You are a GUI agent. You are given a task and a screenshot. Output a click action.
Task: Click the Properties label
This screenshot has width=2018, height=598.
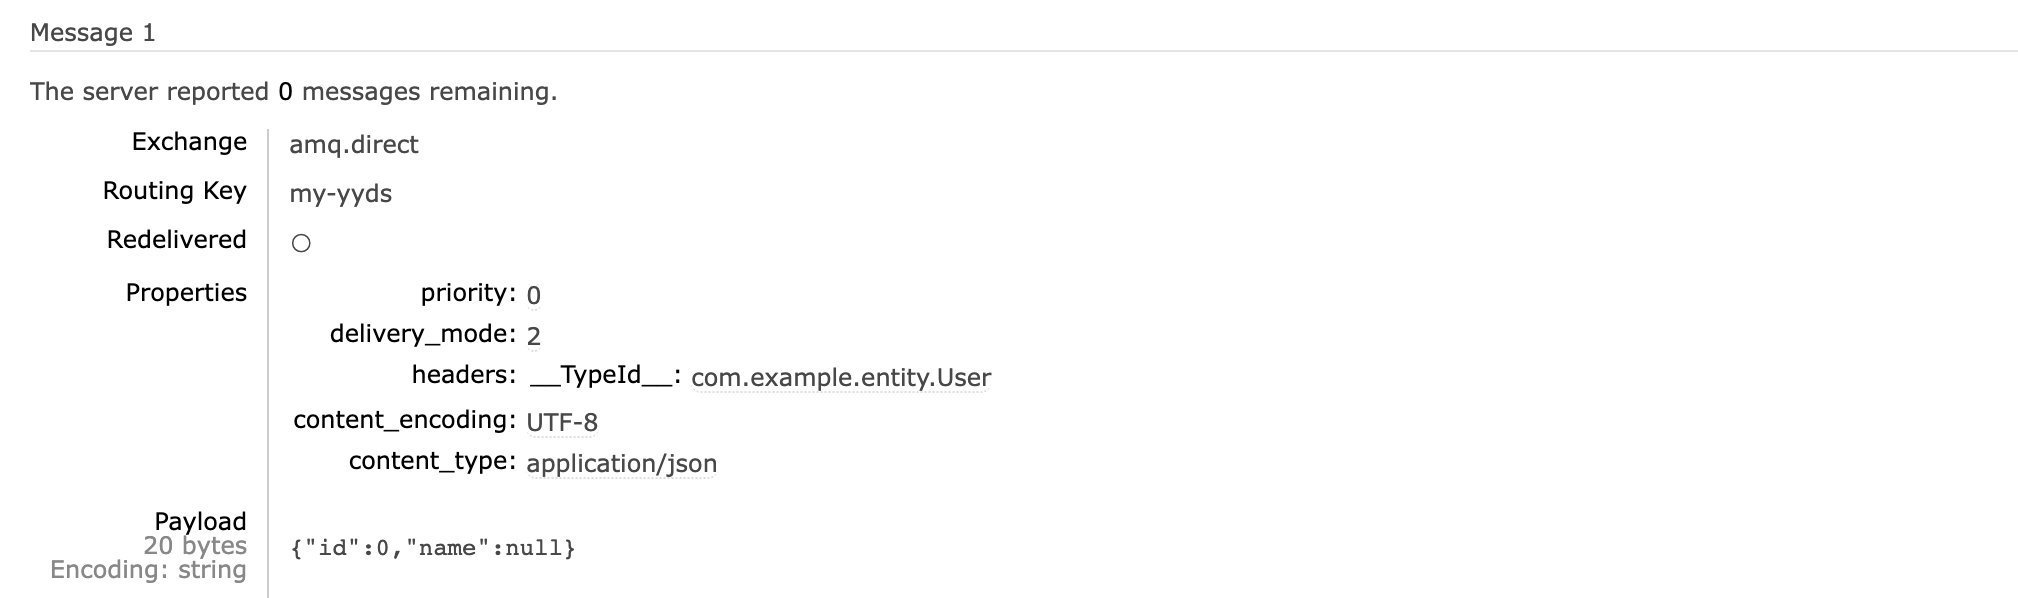pos(186,293)
